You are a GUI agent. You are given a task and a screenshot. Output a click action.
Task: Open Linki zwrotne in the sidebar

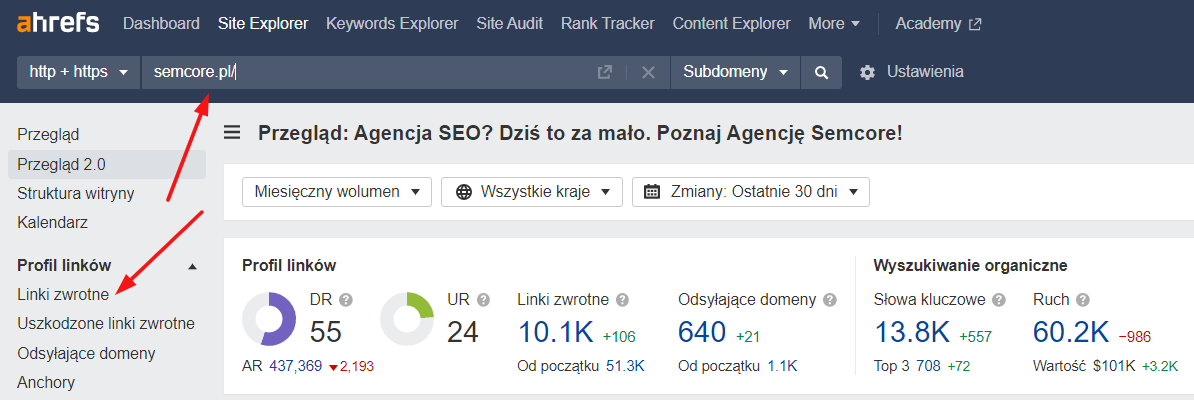(63, 294)
